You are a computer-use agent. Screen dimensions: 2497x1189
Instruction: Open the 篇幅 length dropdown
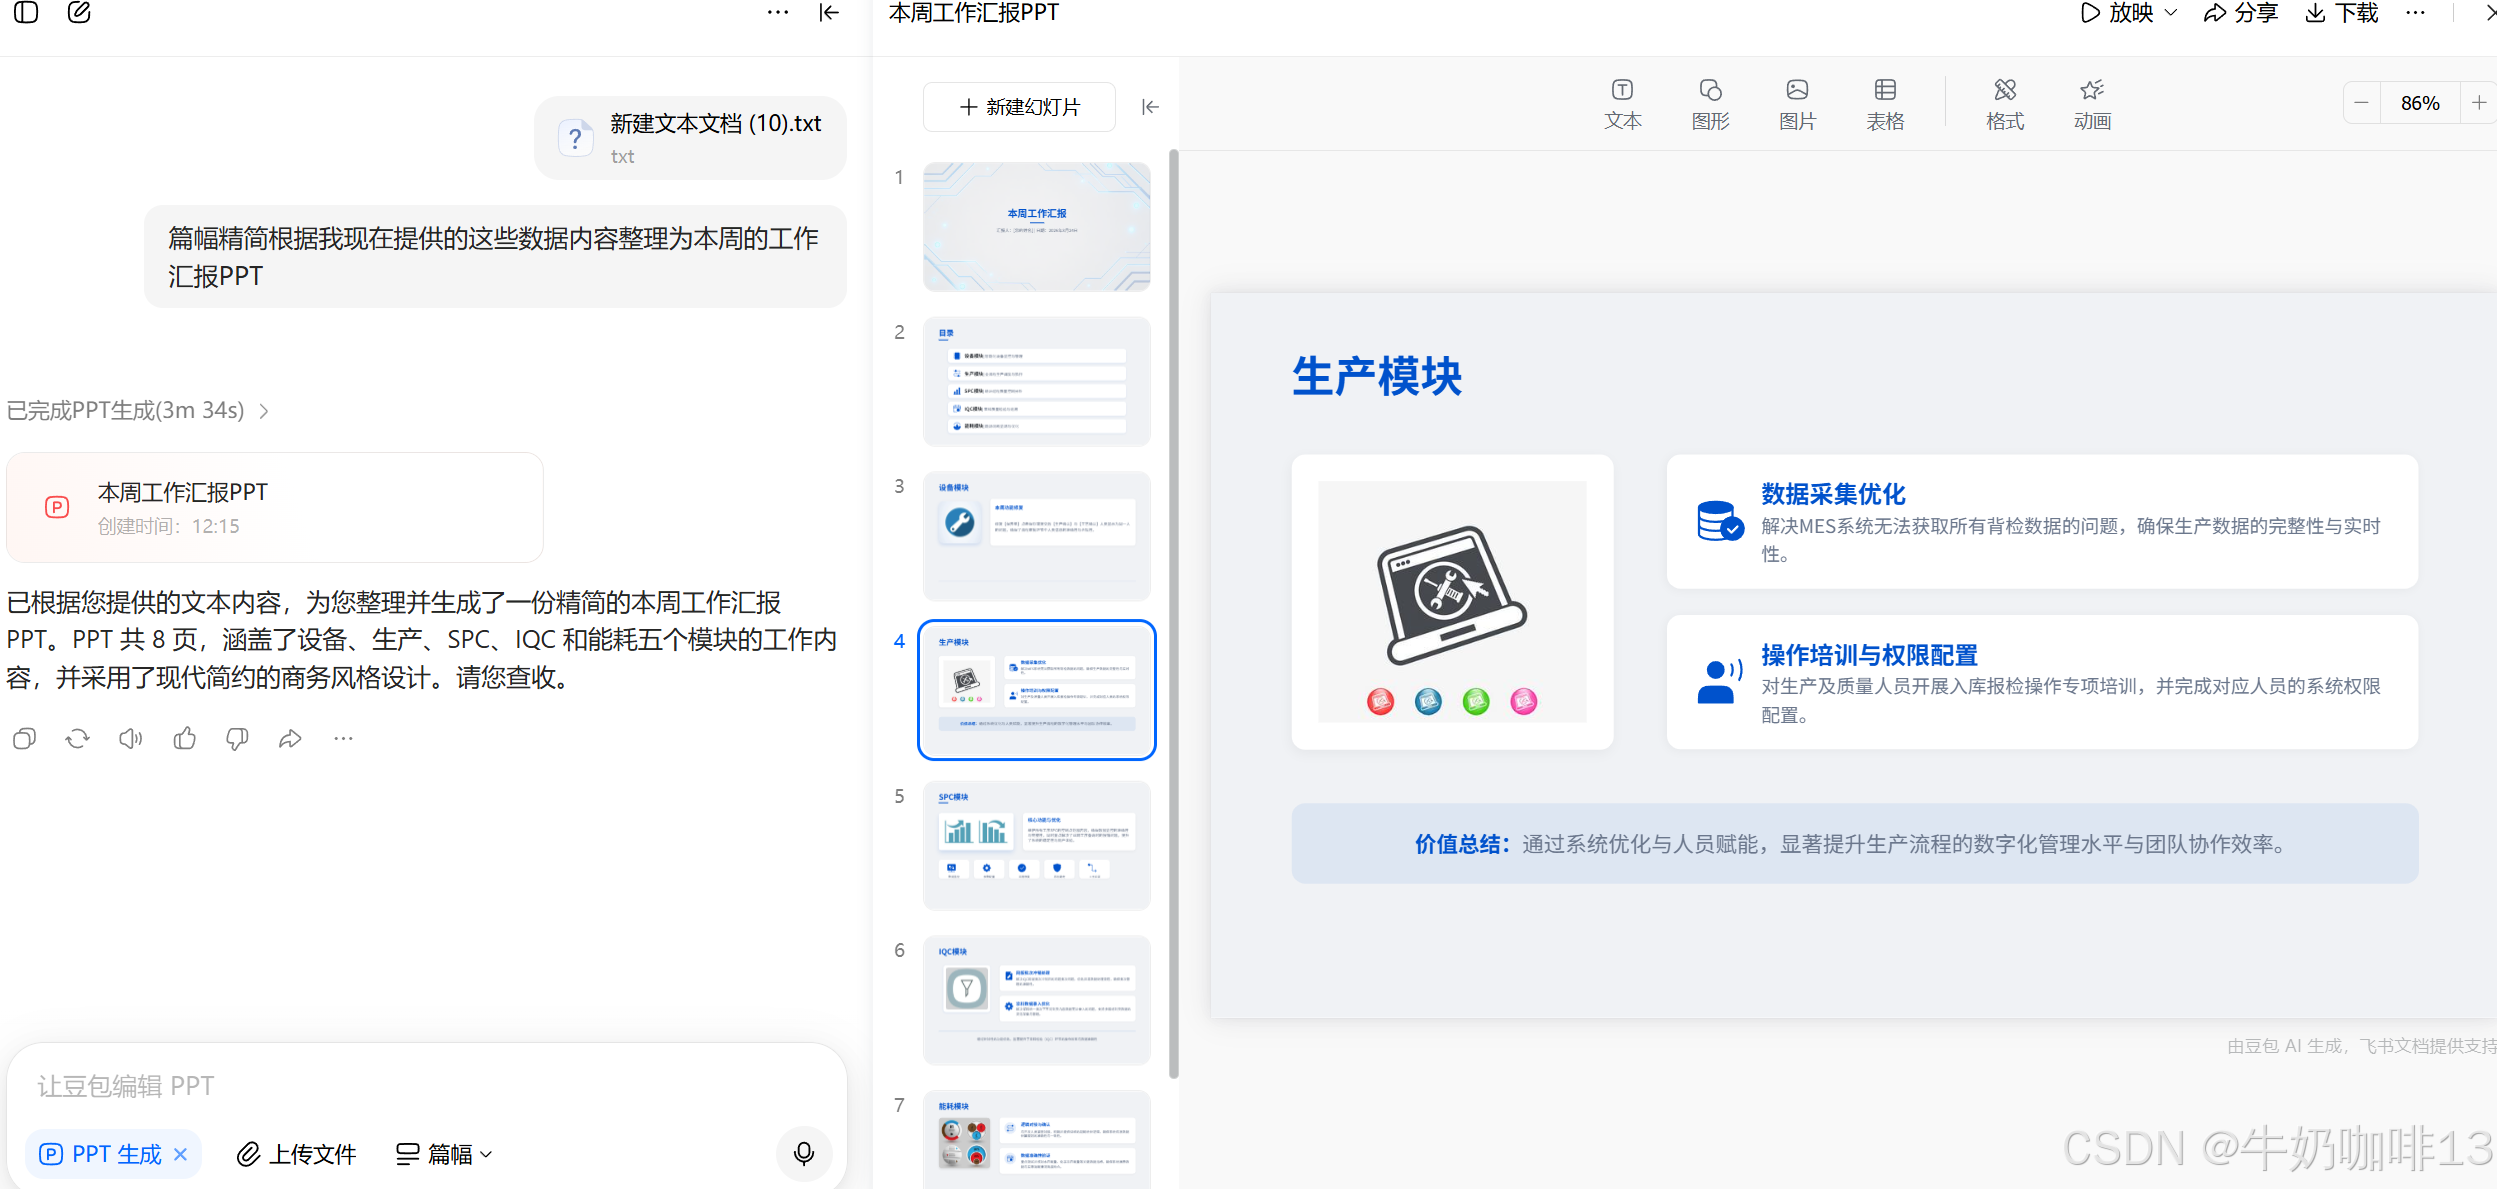444,1154
